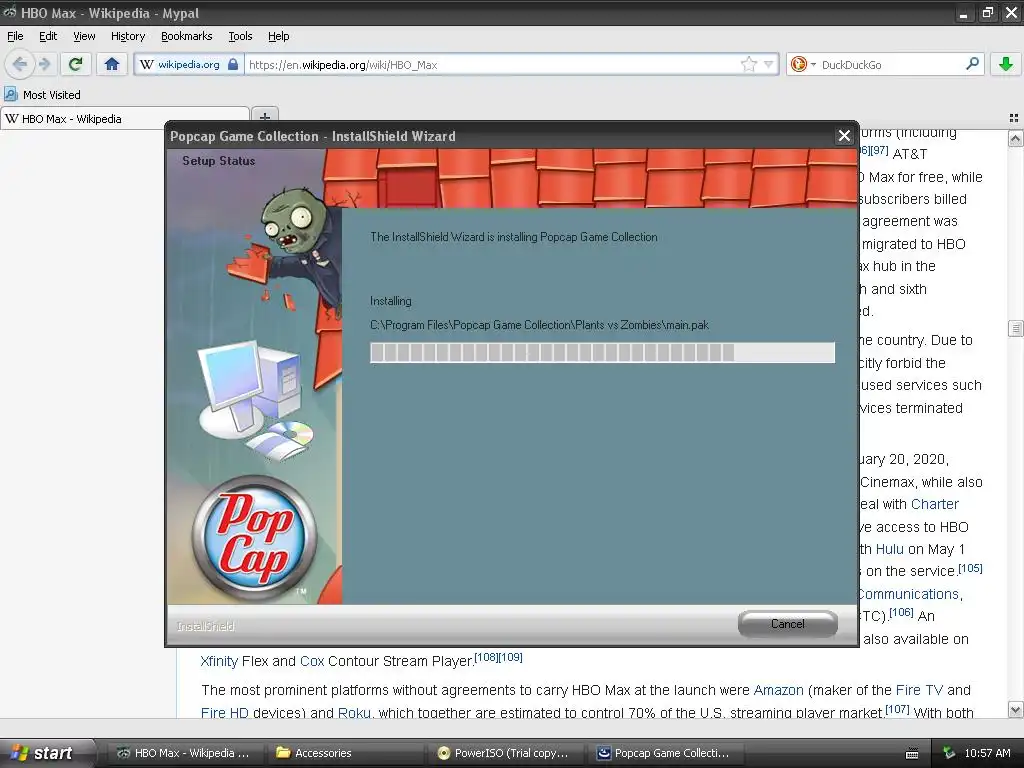Viewport: 1024px width, 768px height.
Task: Open the Roku link
Action: click(353, 712)
